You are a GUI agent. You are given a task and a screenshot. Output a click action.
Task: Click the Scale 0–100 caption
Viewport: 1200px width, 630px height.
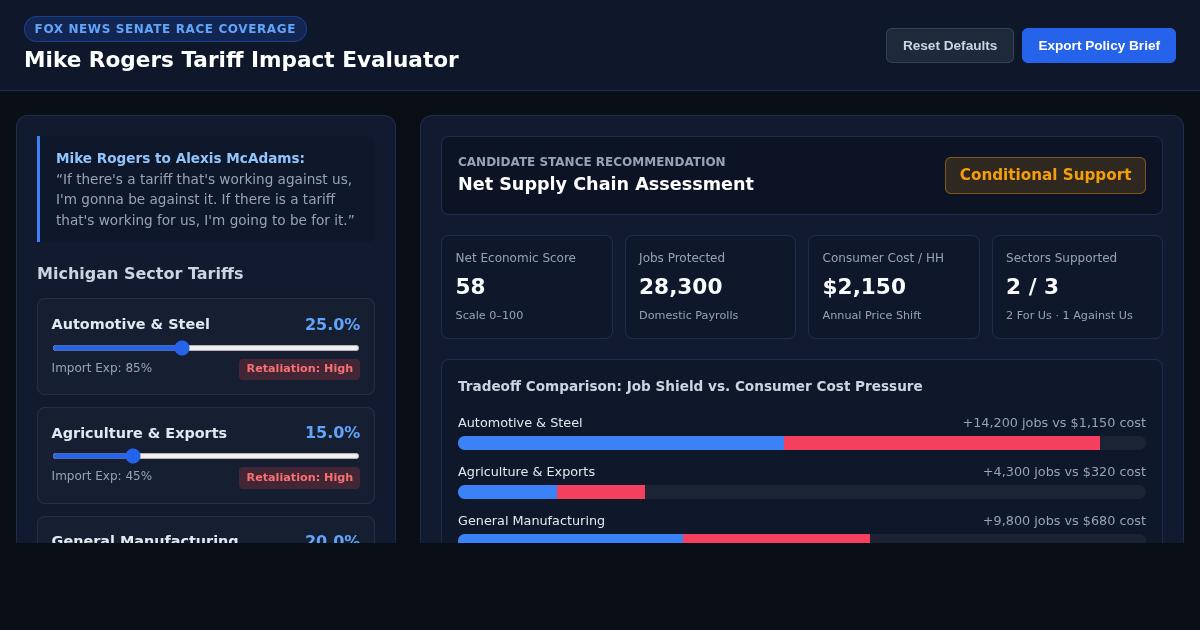coord(489,316)
